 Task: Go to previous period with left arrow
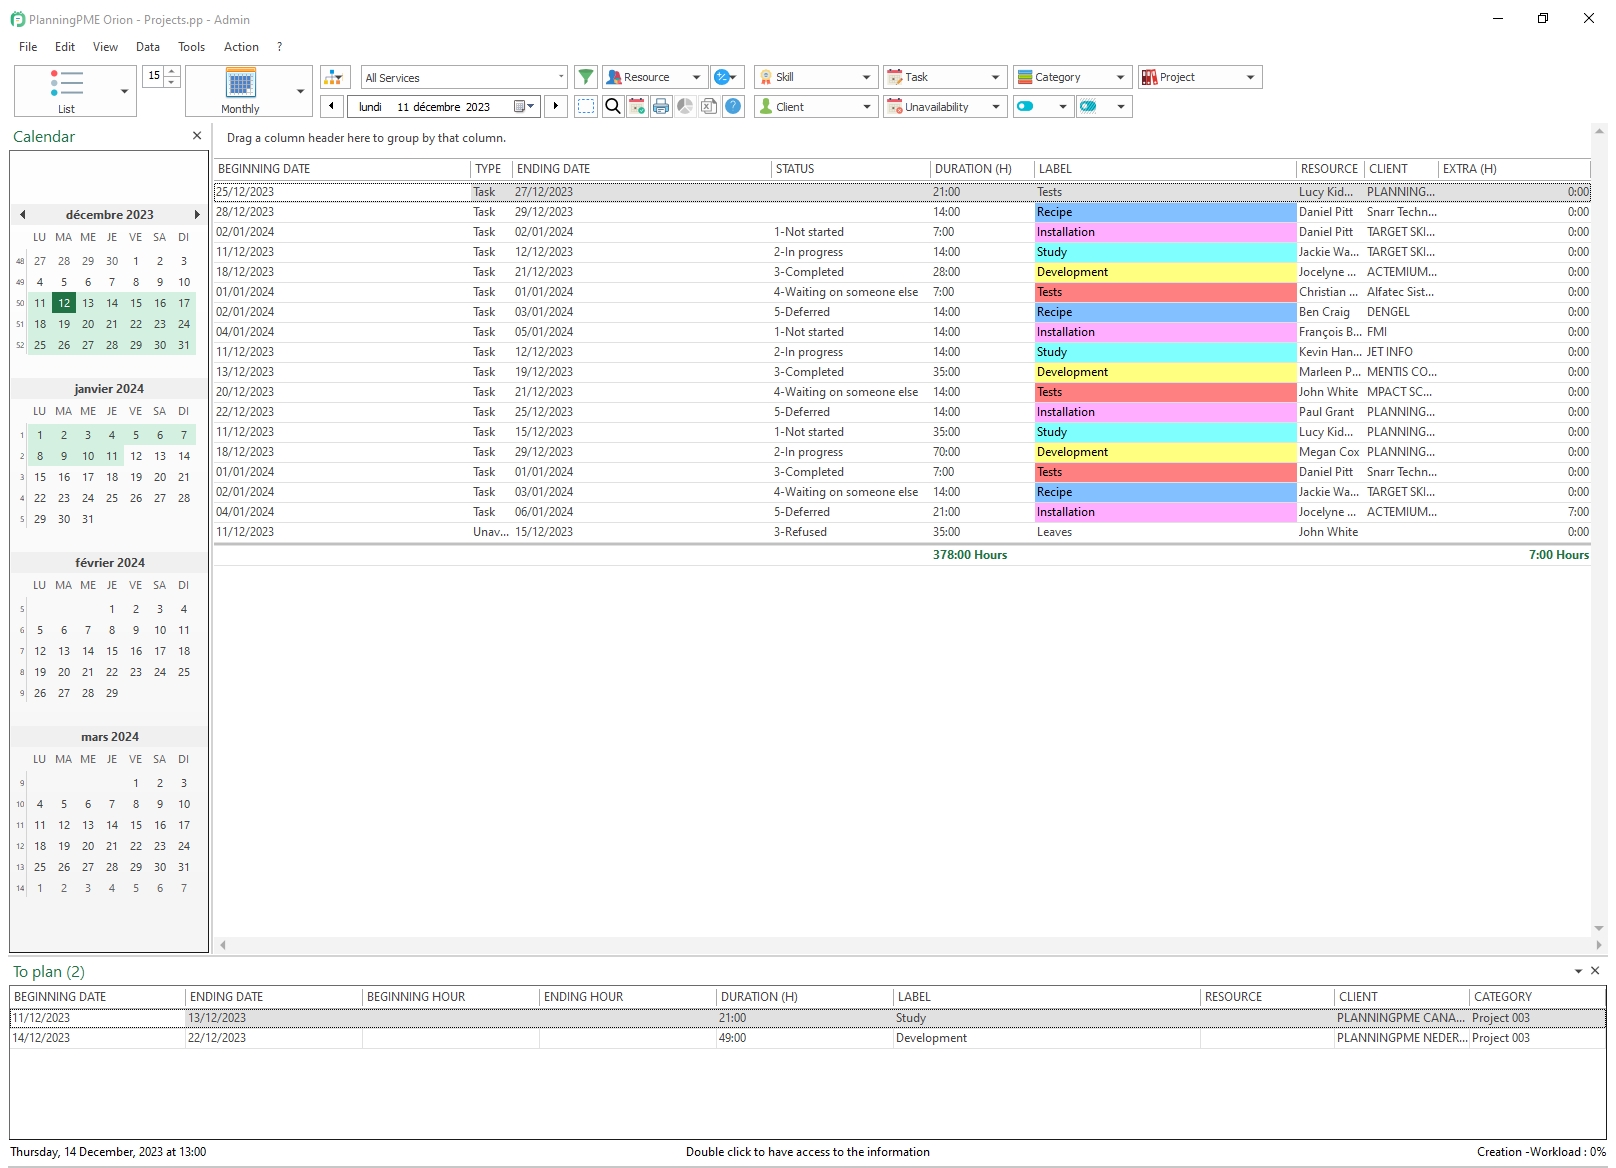(x=332, y=106)
